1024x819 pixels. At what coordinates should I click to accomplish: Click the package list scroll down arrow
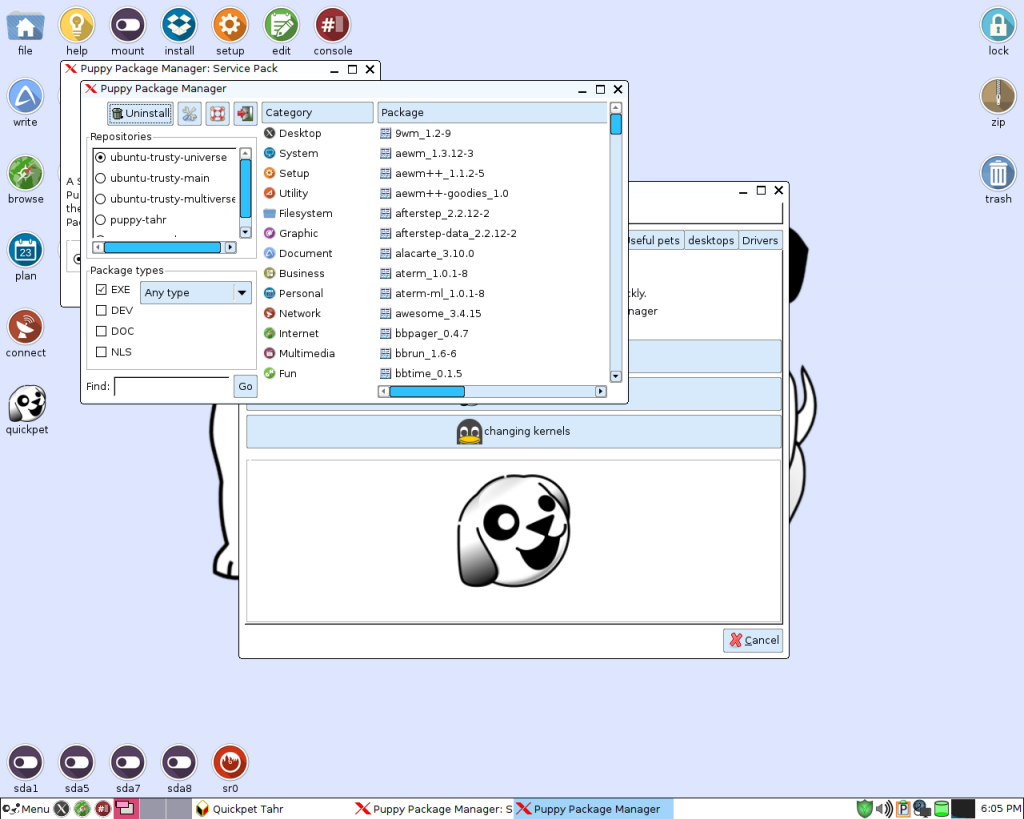615,376
